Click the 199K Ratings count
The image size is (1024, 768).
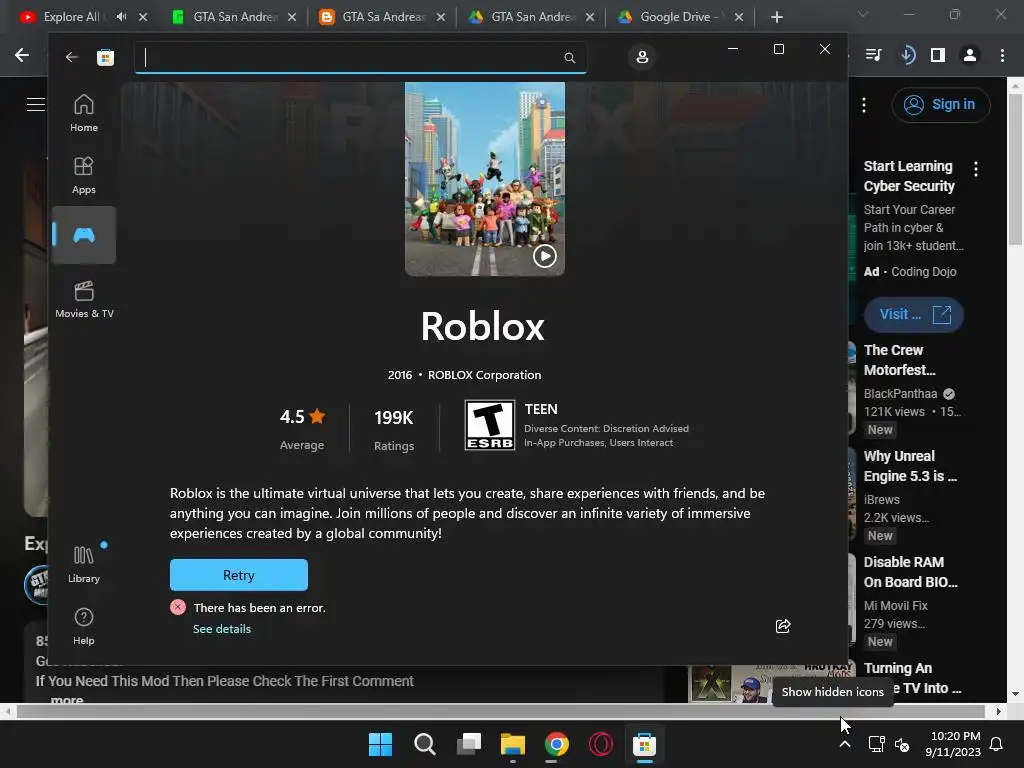tap(394, 430)
